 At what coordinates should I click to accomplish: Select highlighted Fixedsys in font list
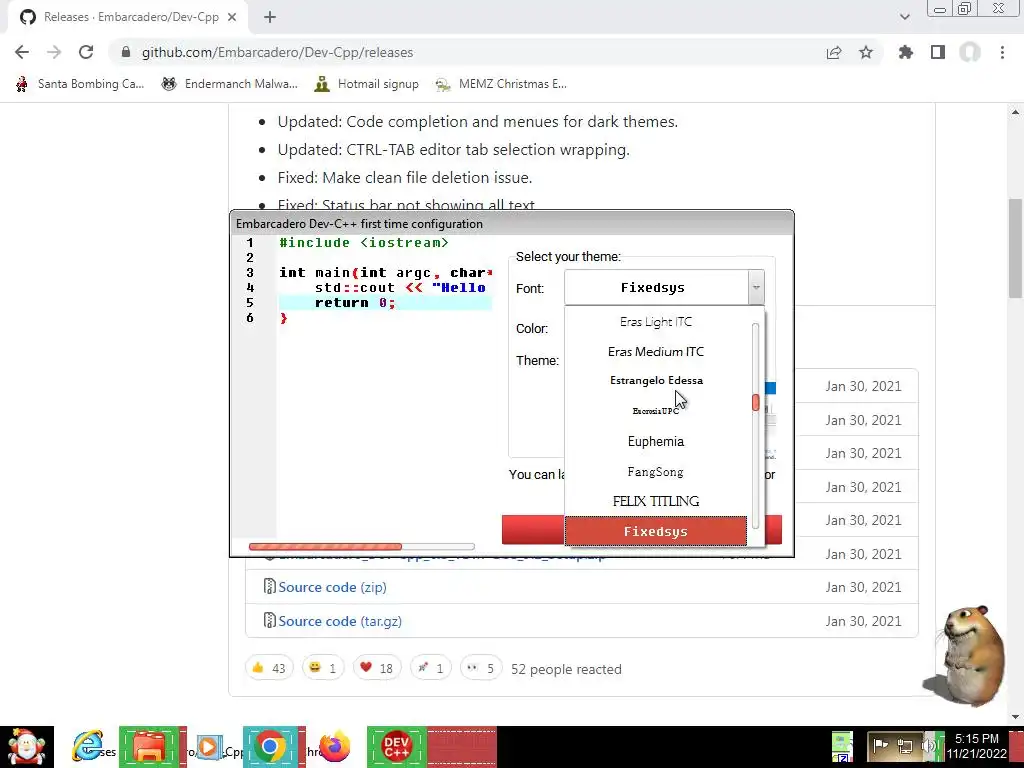(656, 531)
